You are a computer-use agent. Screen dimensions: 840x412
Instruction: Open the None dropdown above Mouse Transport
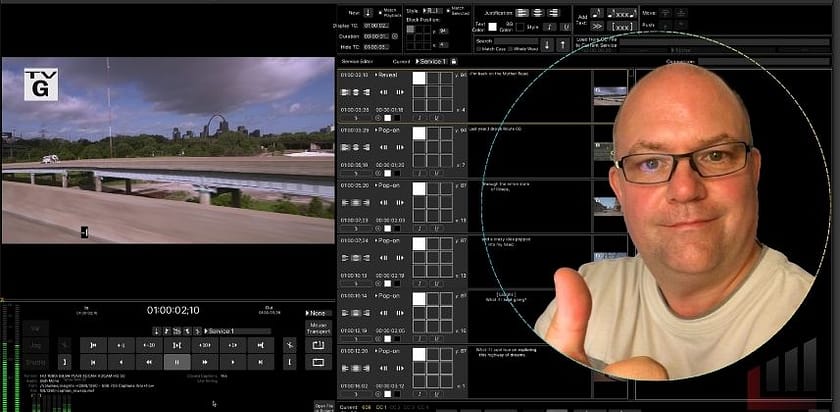pos(318,313)
